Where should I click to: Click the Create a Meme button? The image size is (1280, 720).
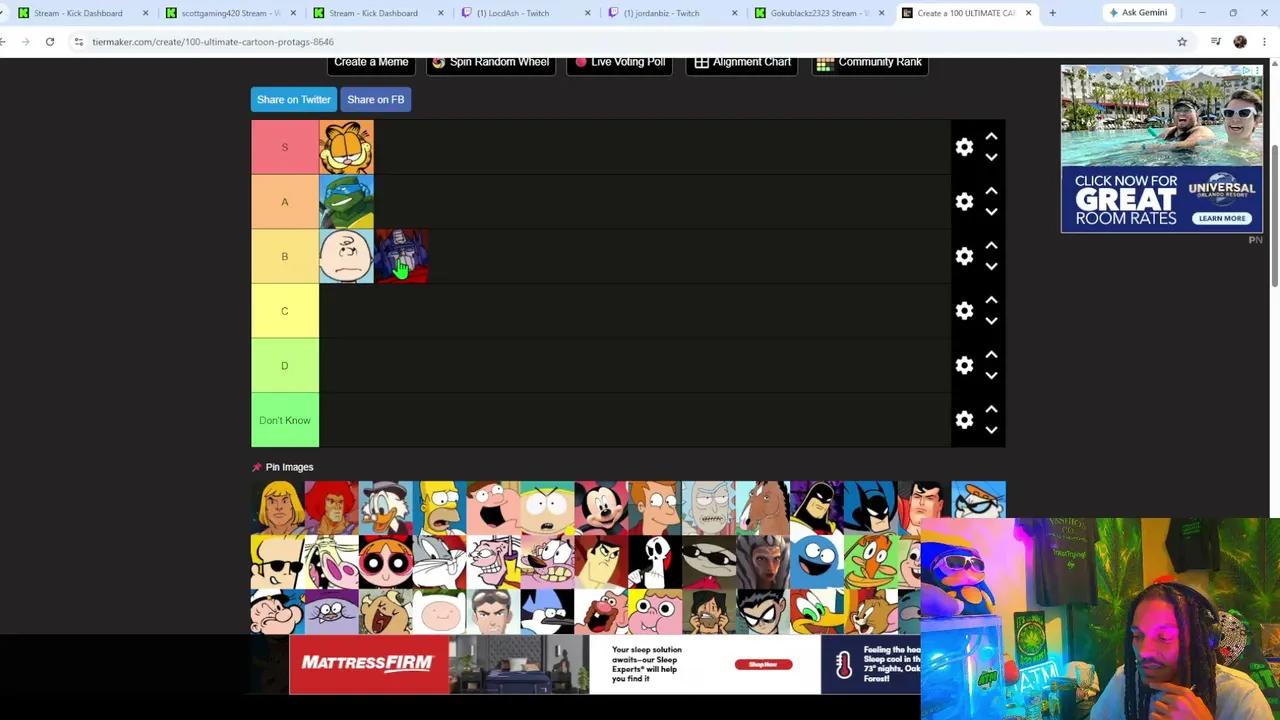pyautogui.click(x=371, y=63)
